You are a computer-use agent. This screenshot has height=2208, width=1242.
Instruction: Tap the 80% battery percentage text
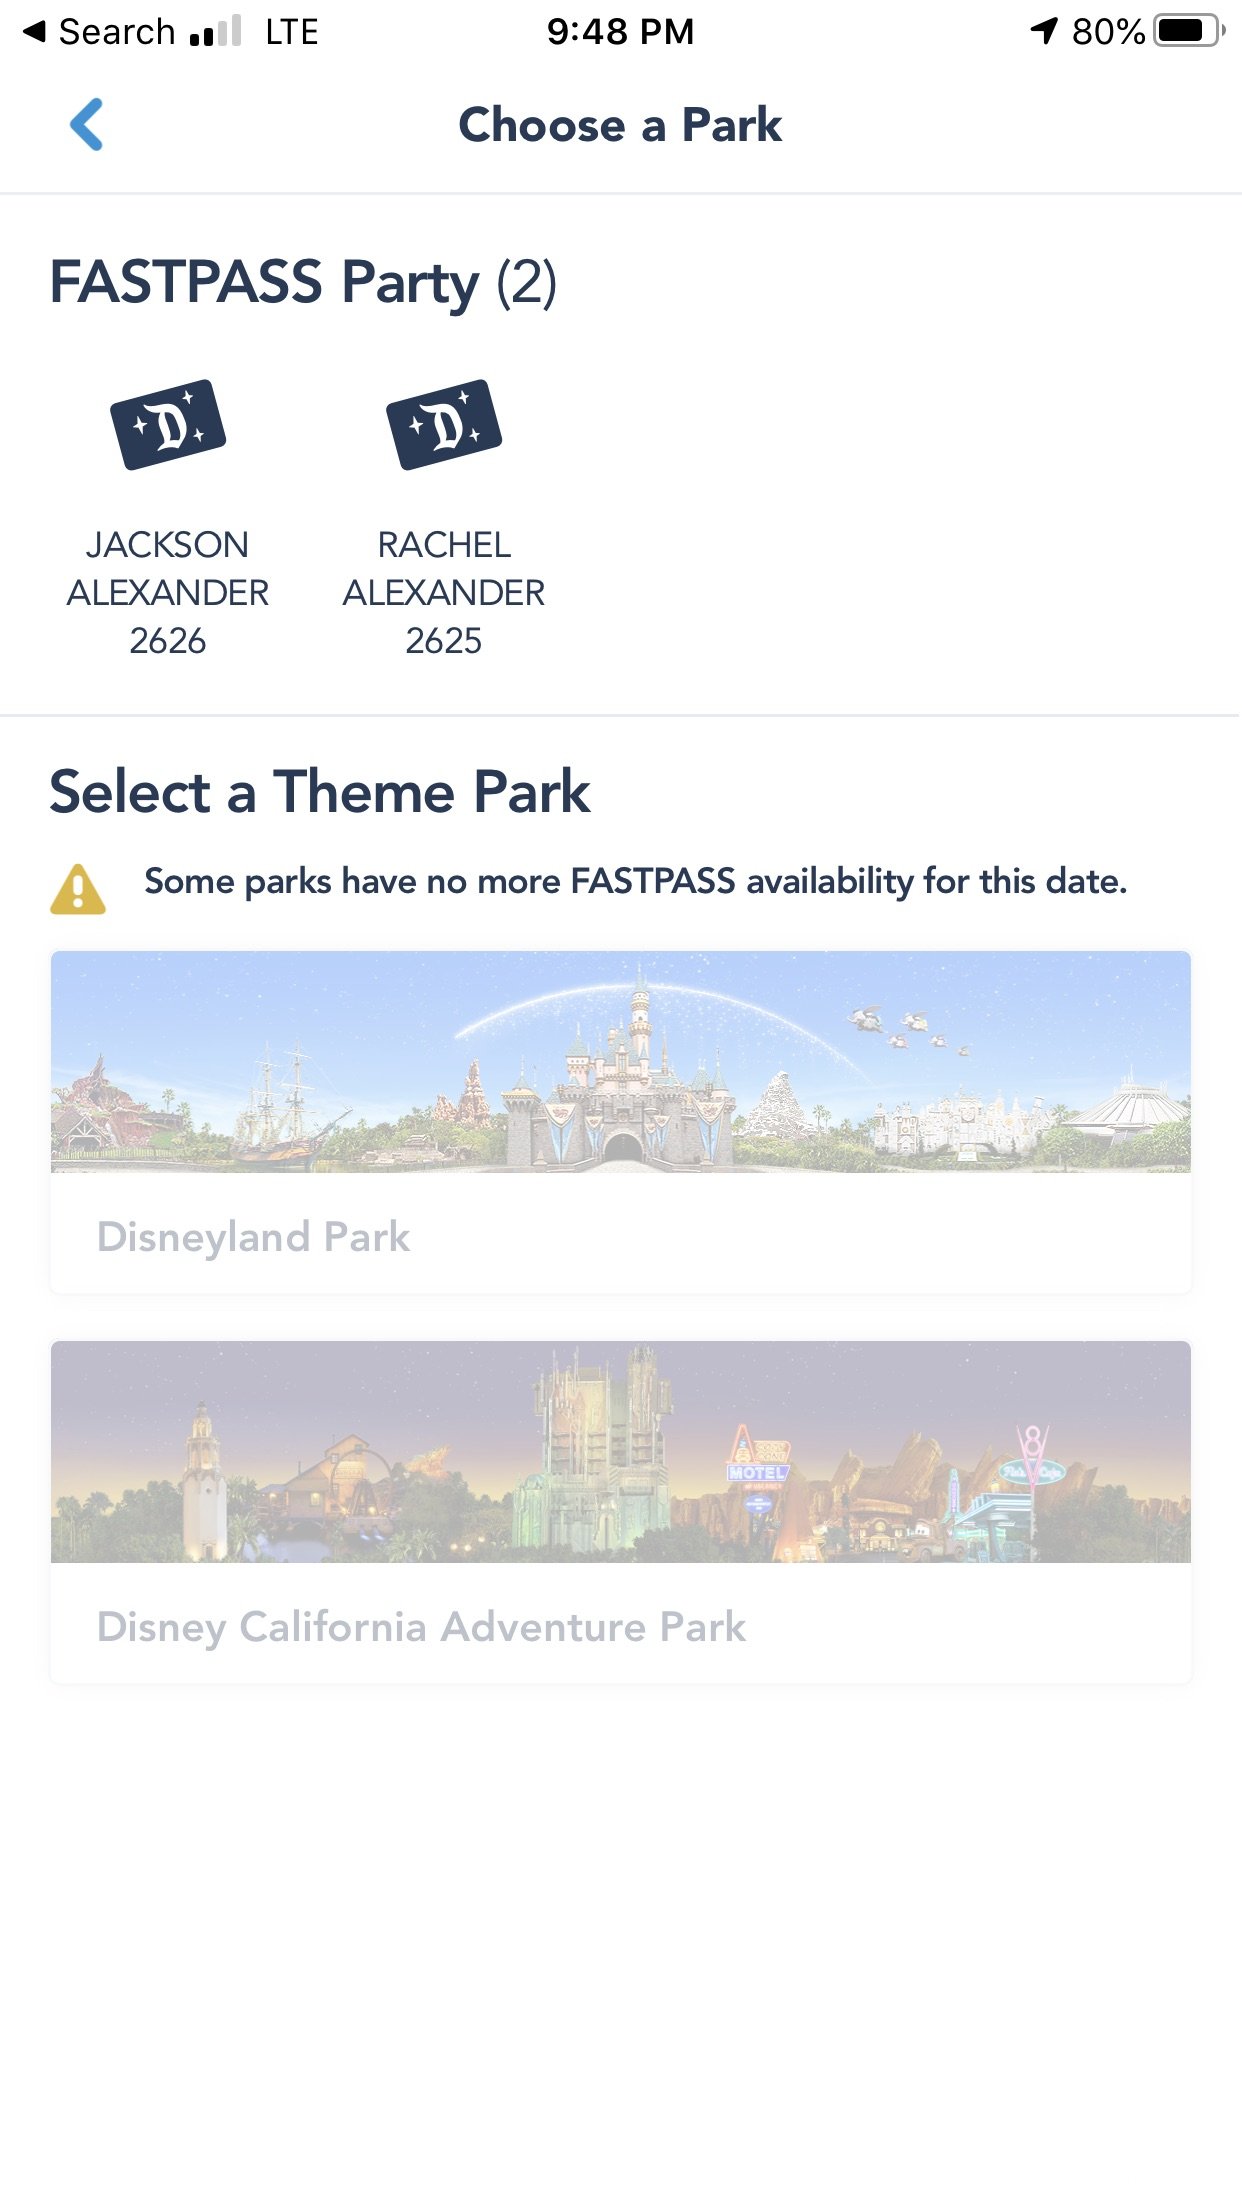point(1108,32)
